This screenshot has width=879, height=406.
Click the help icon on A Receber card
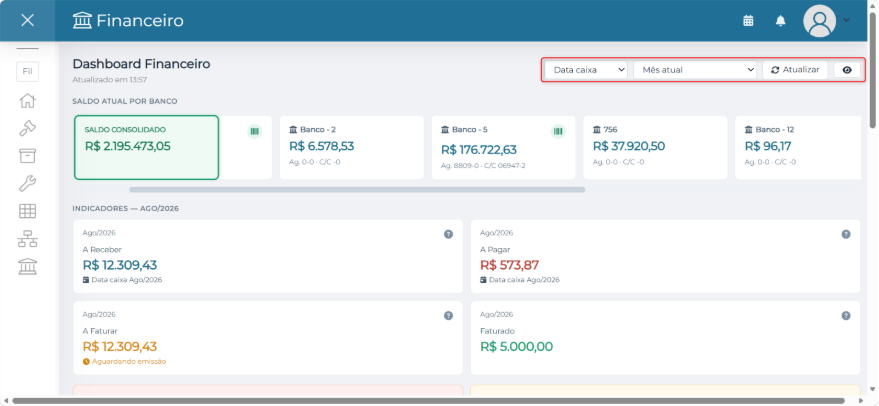click(x=448, y=234)
